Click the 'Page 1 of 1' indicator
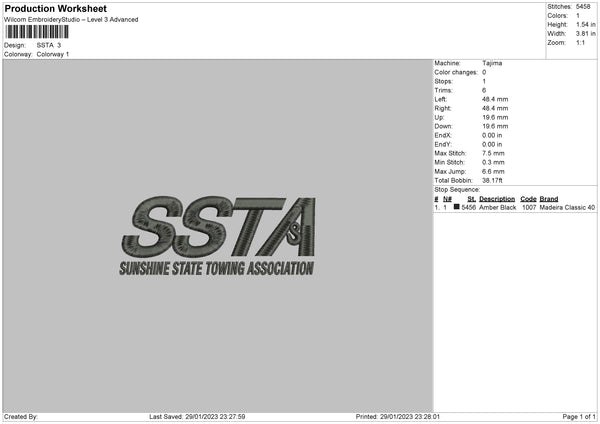Screen dimensions: 600x424 [579, 416]
